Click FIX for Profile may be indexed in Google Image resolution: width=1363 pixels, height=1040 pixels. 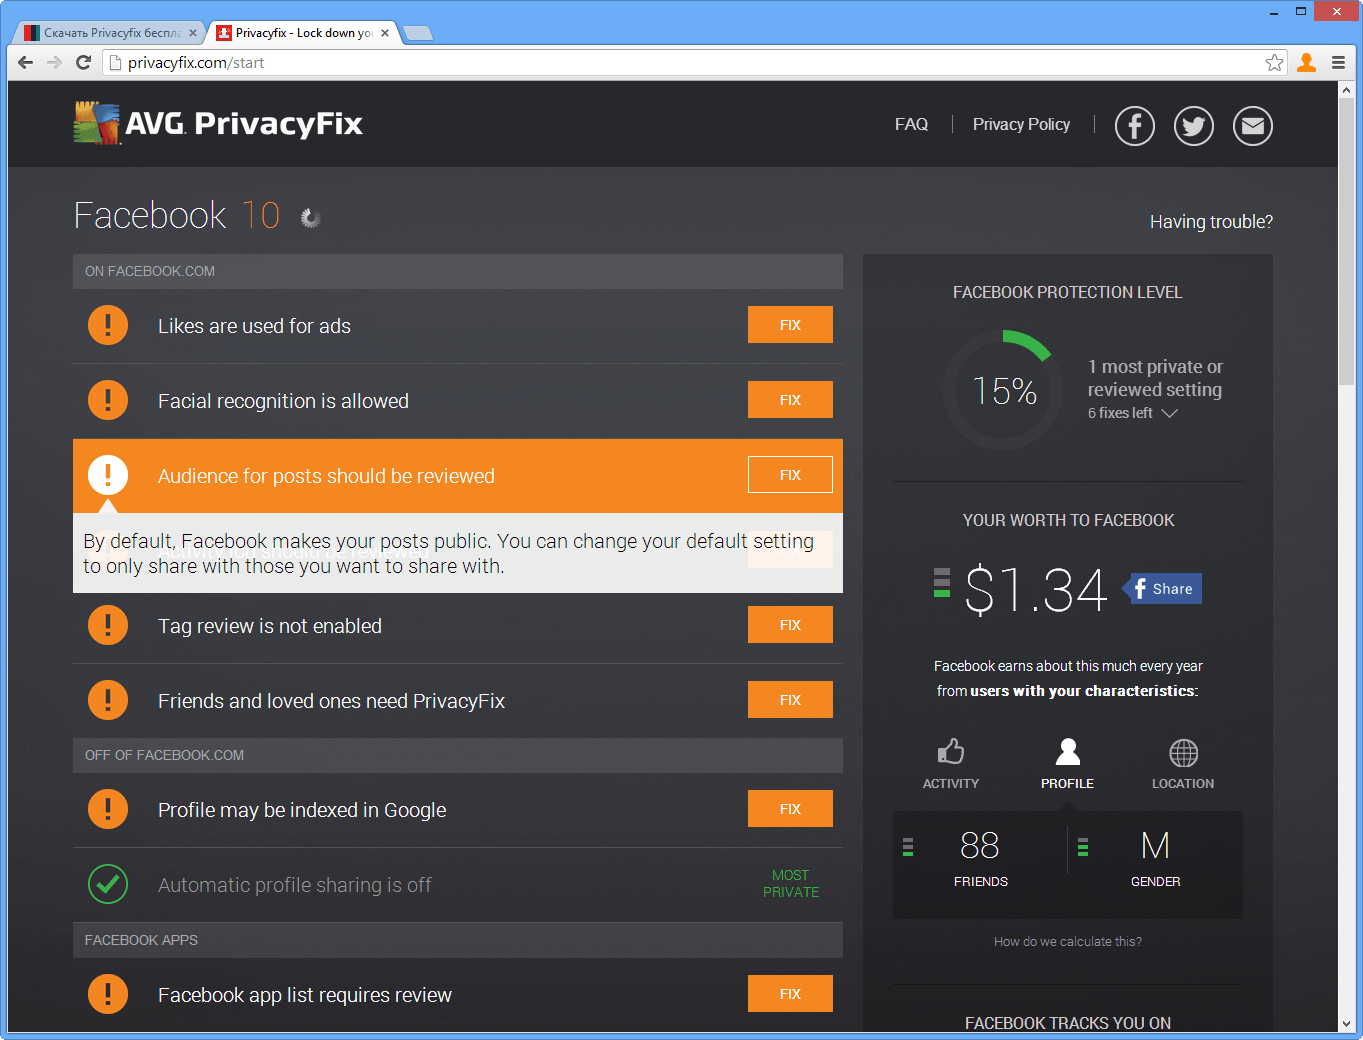790,809
